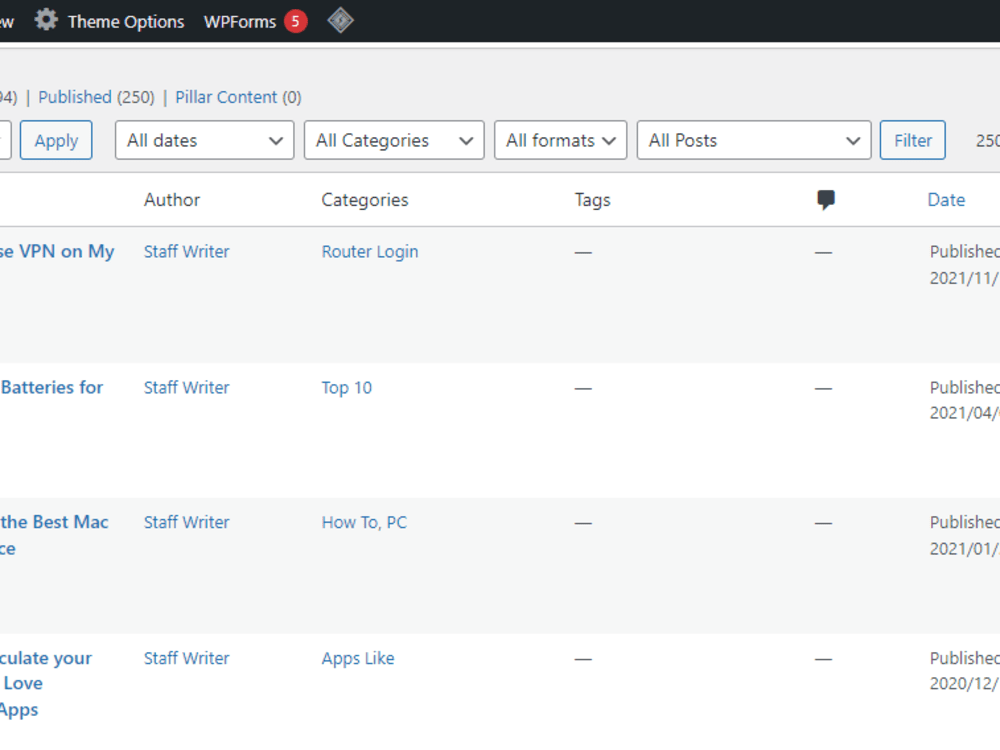Screen dimensions: 1000x750
Task: Open post titled 'Batteries for'
Action: (52, 387)
